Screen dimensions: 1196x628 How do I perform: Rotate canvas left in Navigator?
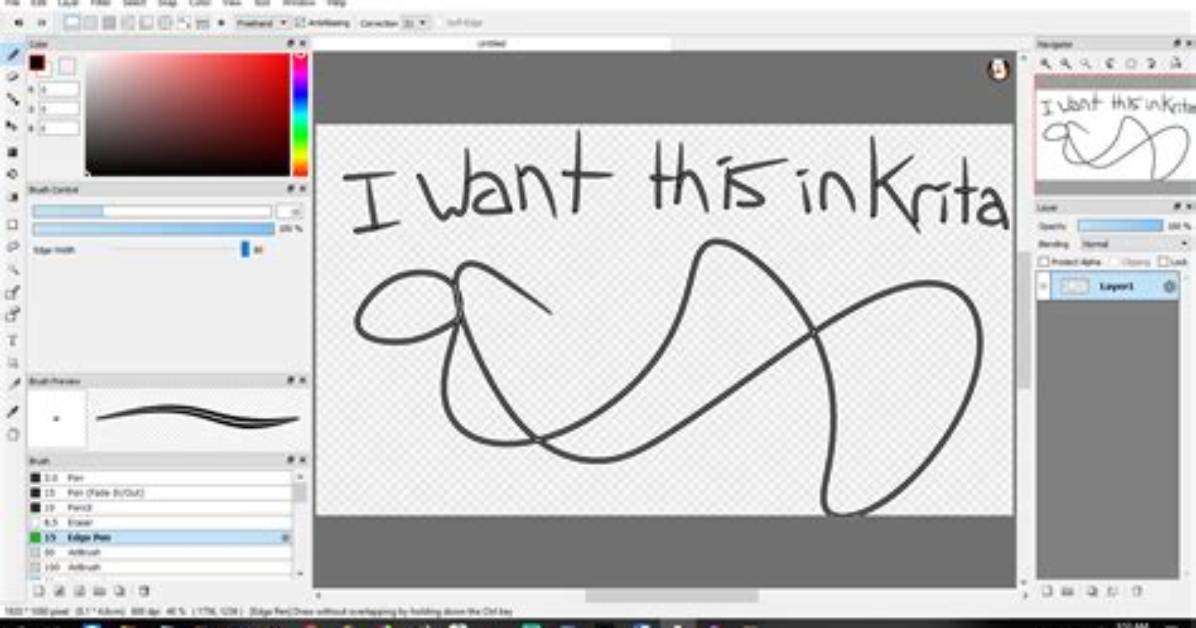1111,64
